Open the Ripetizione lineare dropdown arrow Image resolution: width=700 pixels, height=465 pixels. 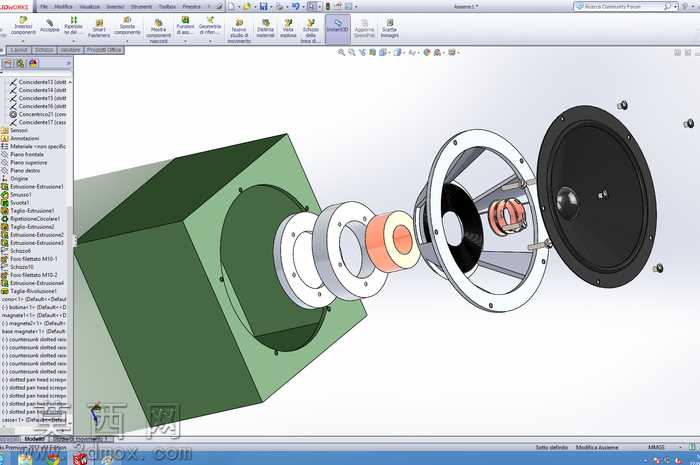(x=74, y=41)
